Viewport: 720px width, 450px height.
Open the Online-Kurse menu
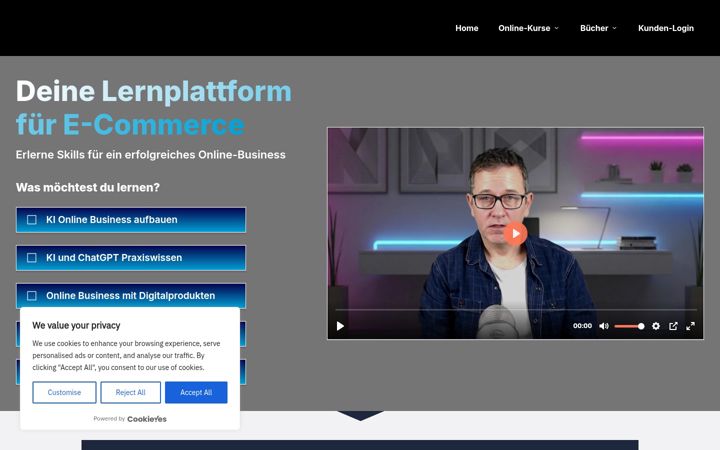pyautogui.click(x=524, y=28)
